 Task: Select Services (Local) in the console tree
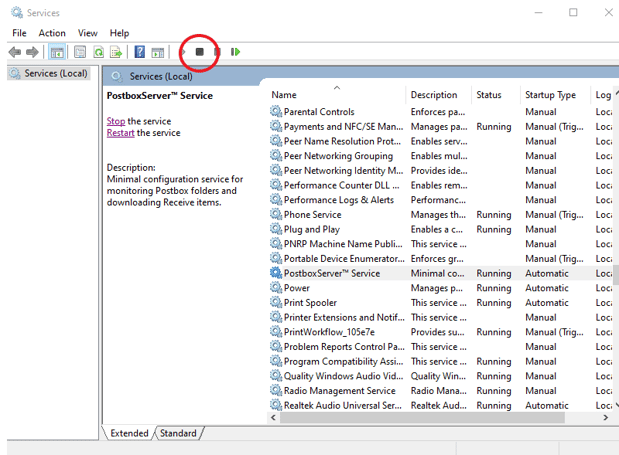click(56, 73)
